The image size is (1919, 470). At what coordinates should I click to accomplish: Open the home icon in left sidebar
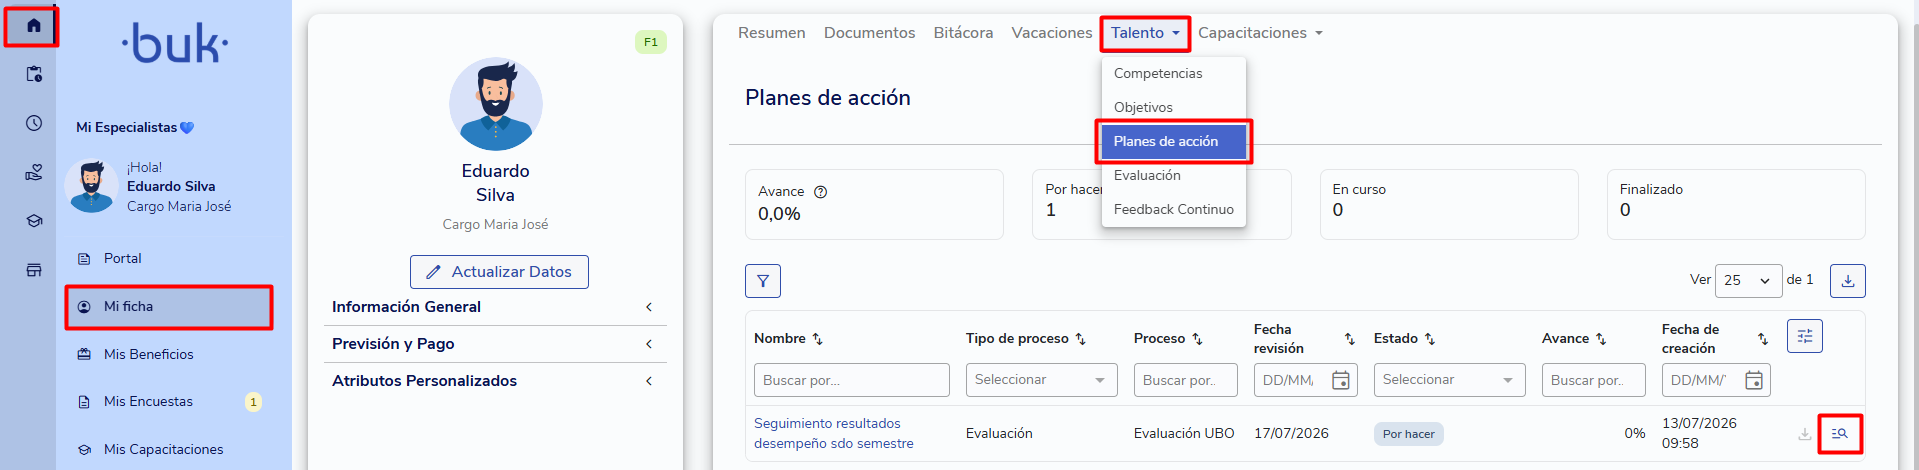[33, 25]
